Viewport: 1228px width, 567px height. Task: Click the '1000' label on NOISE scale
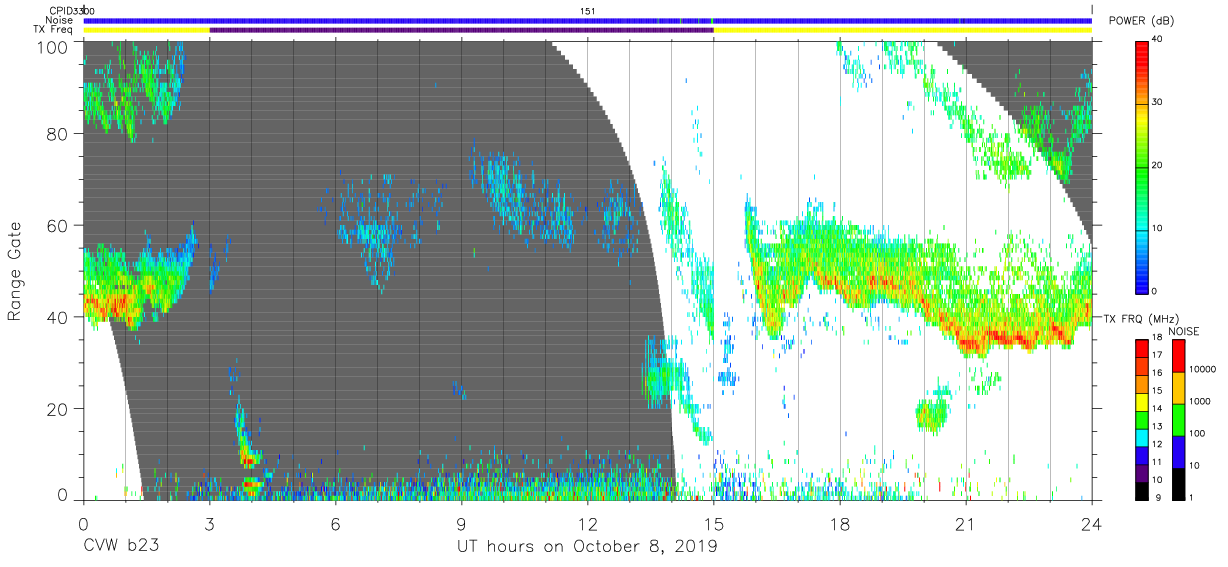pyautogui.click(x=1201, y=400)
